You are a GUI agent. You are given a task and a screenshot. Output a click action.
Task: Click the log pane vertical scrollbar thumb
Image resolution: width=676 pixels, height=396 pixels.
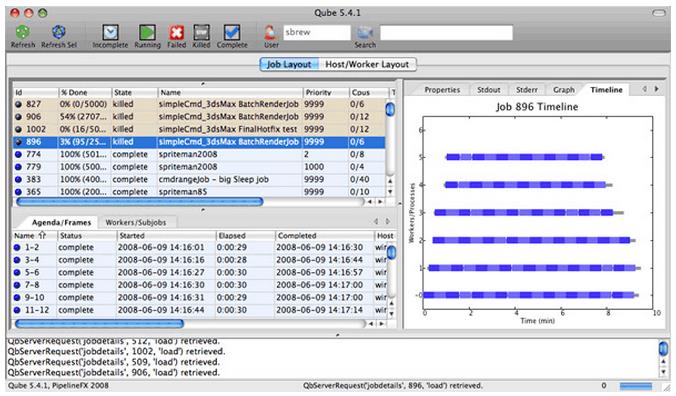663,348
